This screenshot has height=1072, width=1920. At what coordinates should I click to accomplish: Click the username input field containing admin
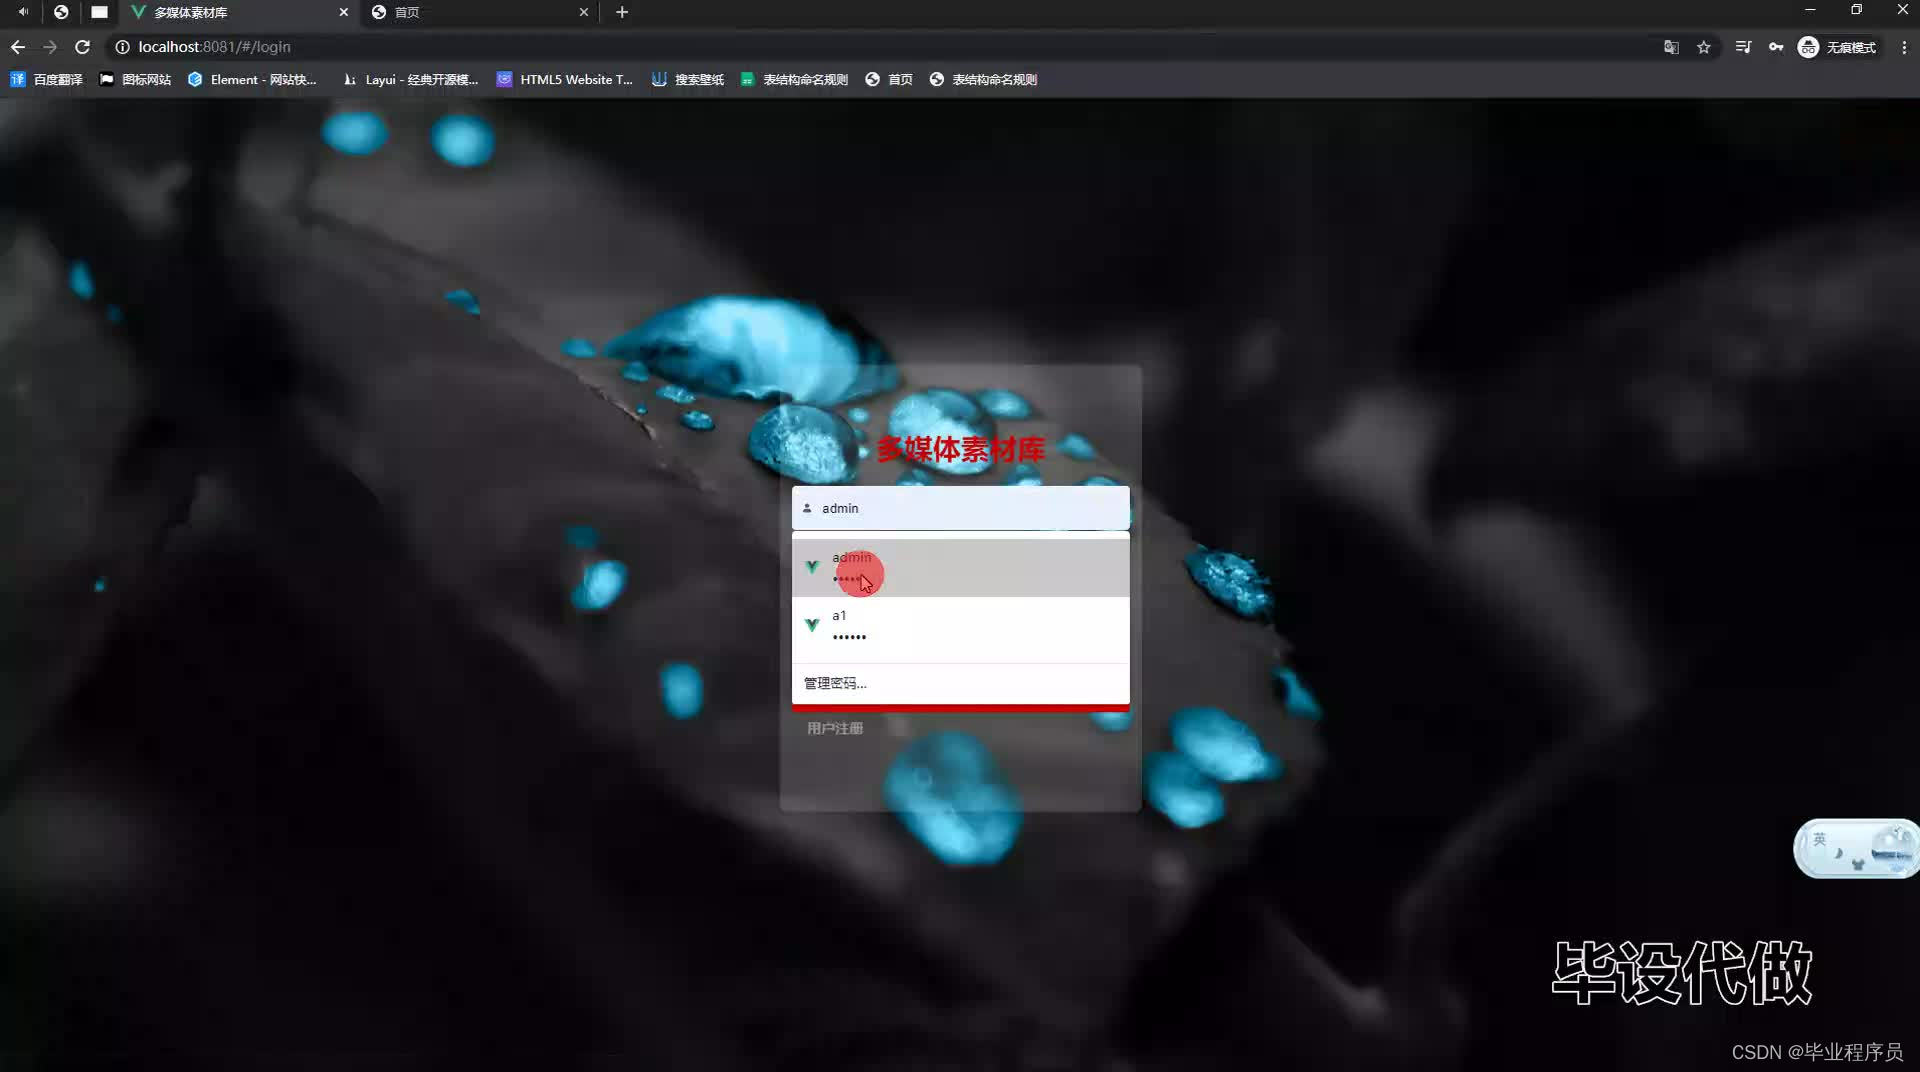pos(961,508)
